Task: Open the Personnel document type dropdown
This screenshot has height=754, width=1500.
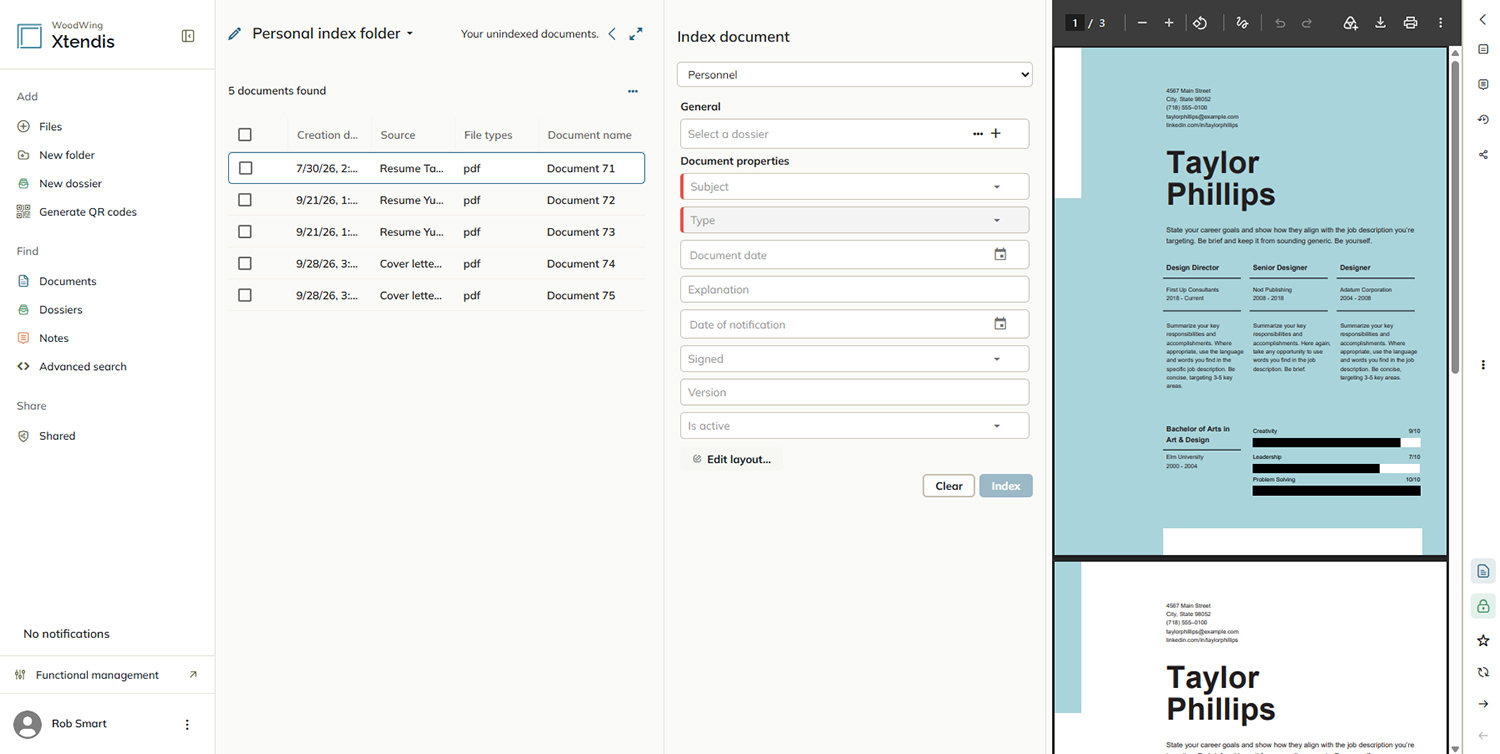Action: tap(855, 75)
